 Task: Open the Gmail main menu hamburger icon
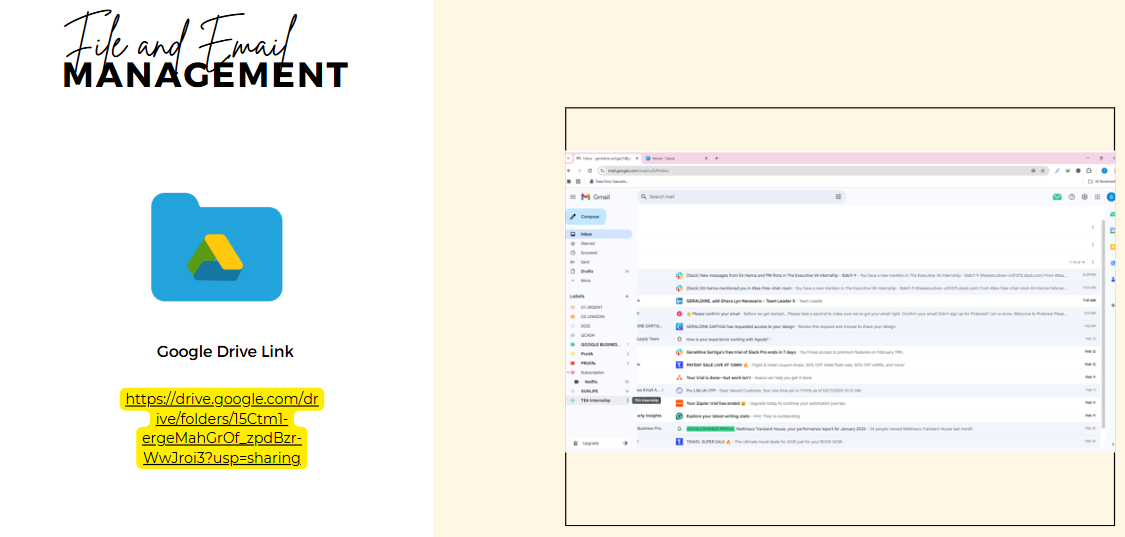coord(573,197)
